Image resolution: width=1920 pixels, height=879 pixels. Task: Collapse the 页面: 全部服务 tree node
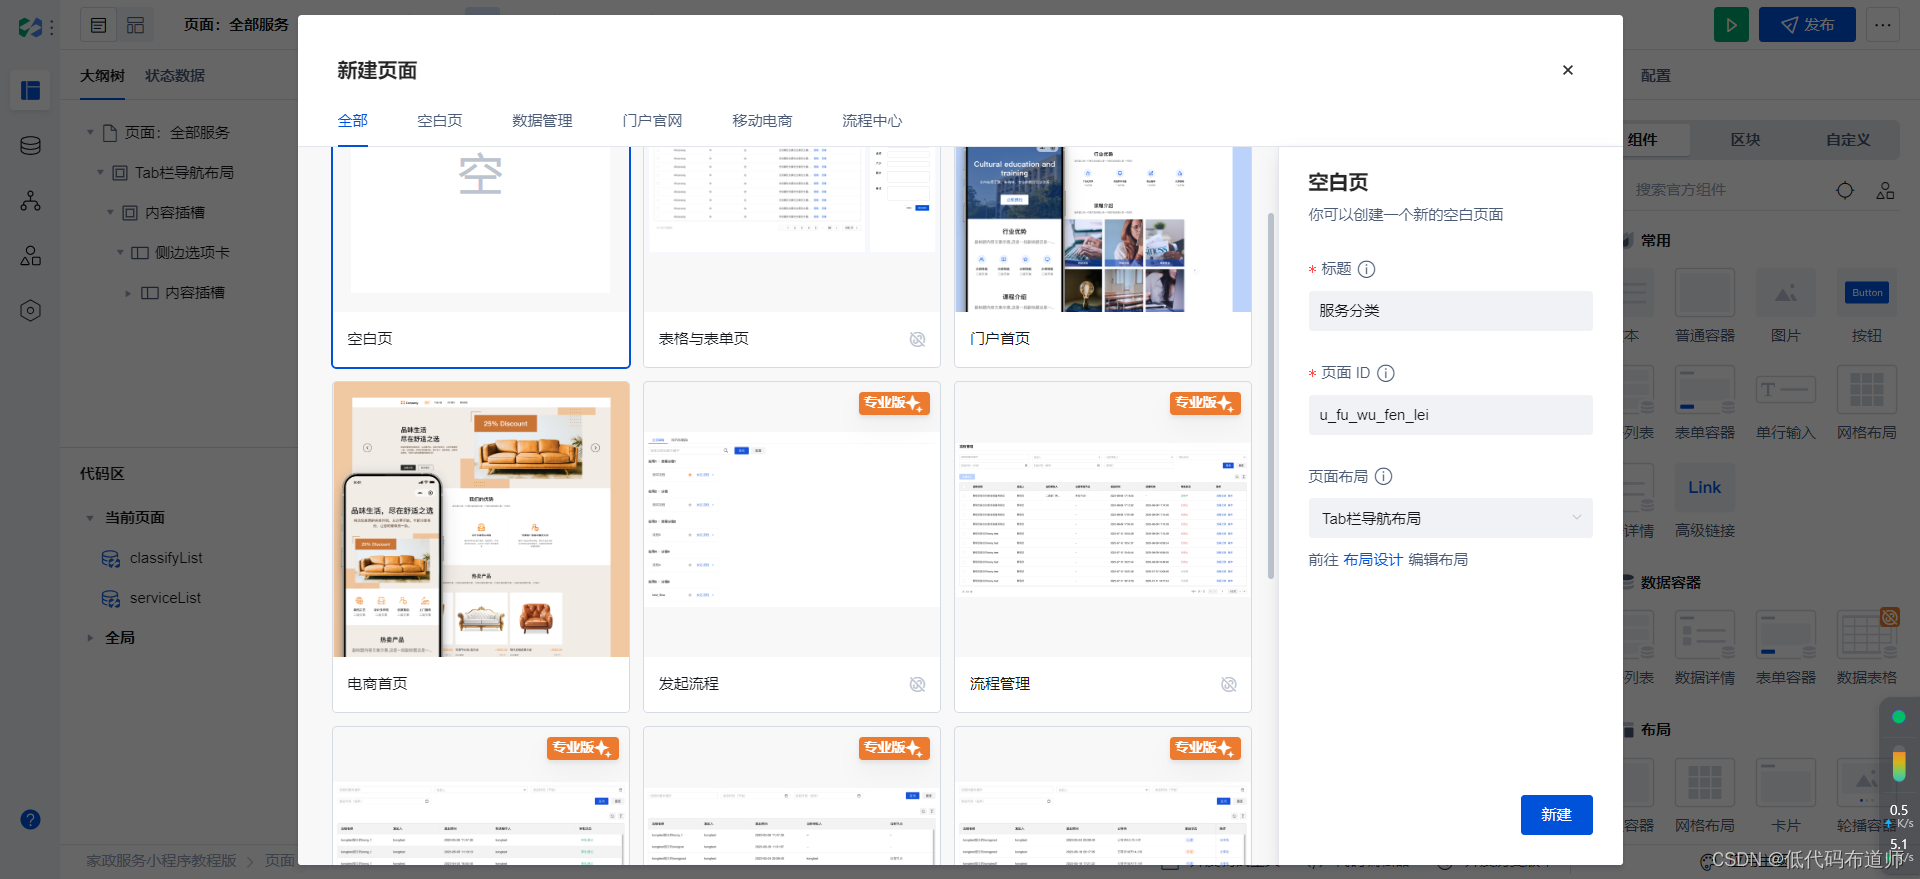click(x=90, y=132)
